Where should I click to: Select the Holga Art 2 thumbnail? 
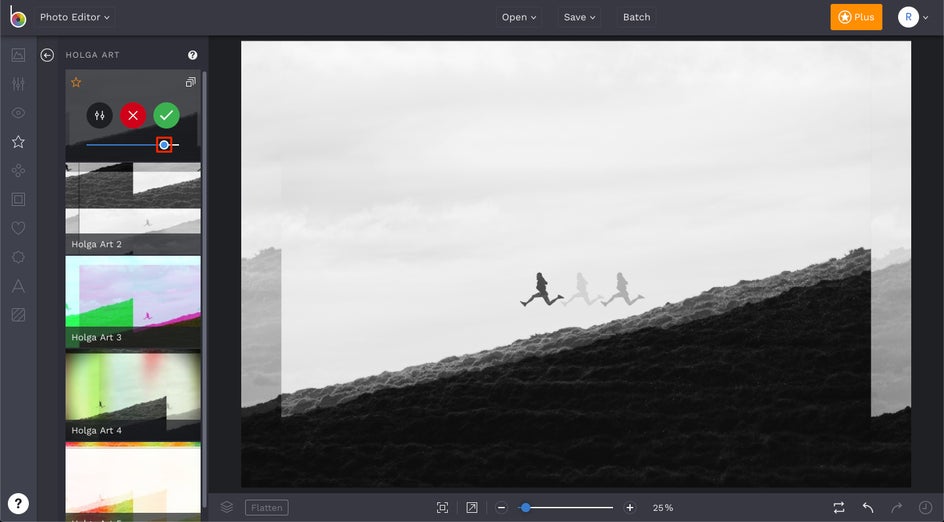(x=133, y=207)
